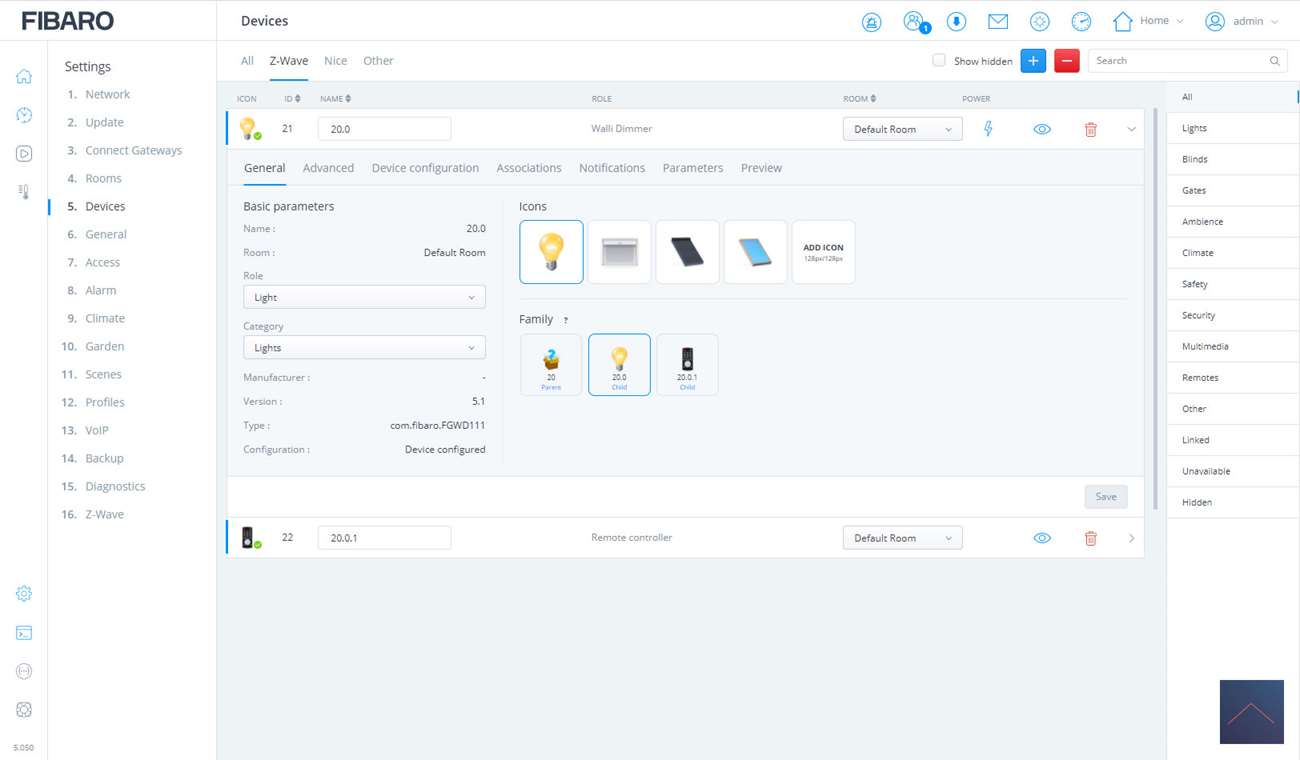This screenshot has width=1300, height=760.
Task: Click the red minus remove device button
Action: click(x=1066, y=61)
